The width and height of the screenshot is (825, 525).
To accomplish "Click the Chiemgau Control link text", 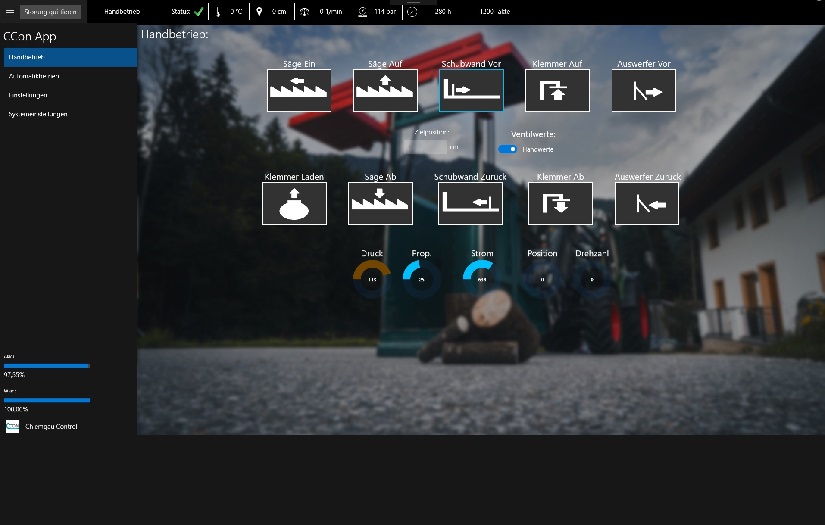I will (51, 427).
